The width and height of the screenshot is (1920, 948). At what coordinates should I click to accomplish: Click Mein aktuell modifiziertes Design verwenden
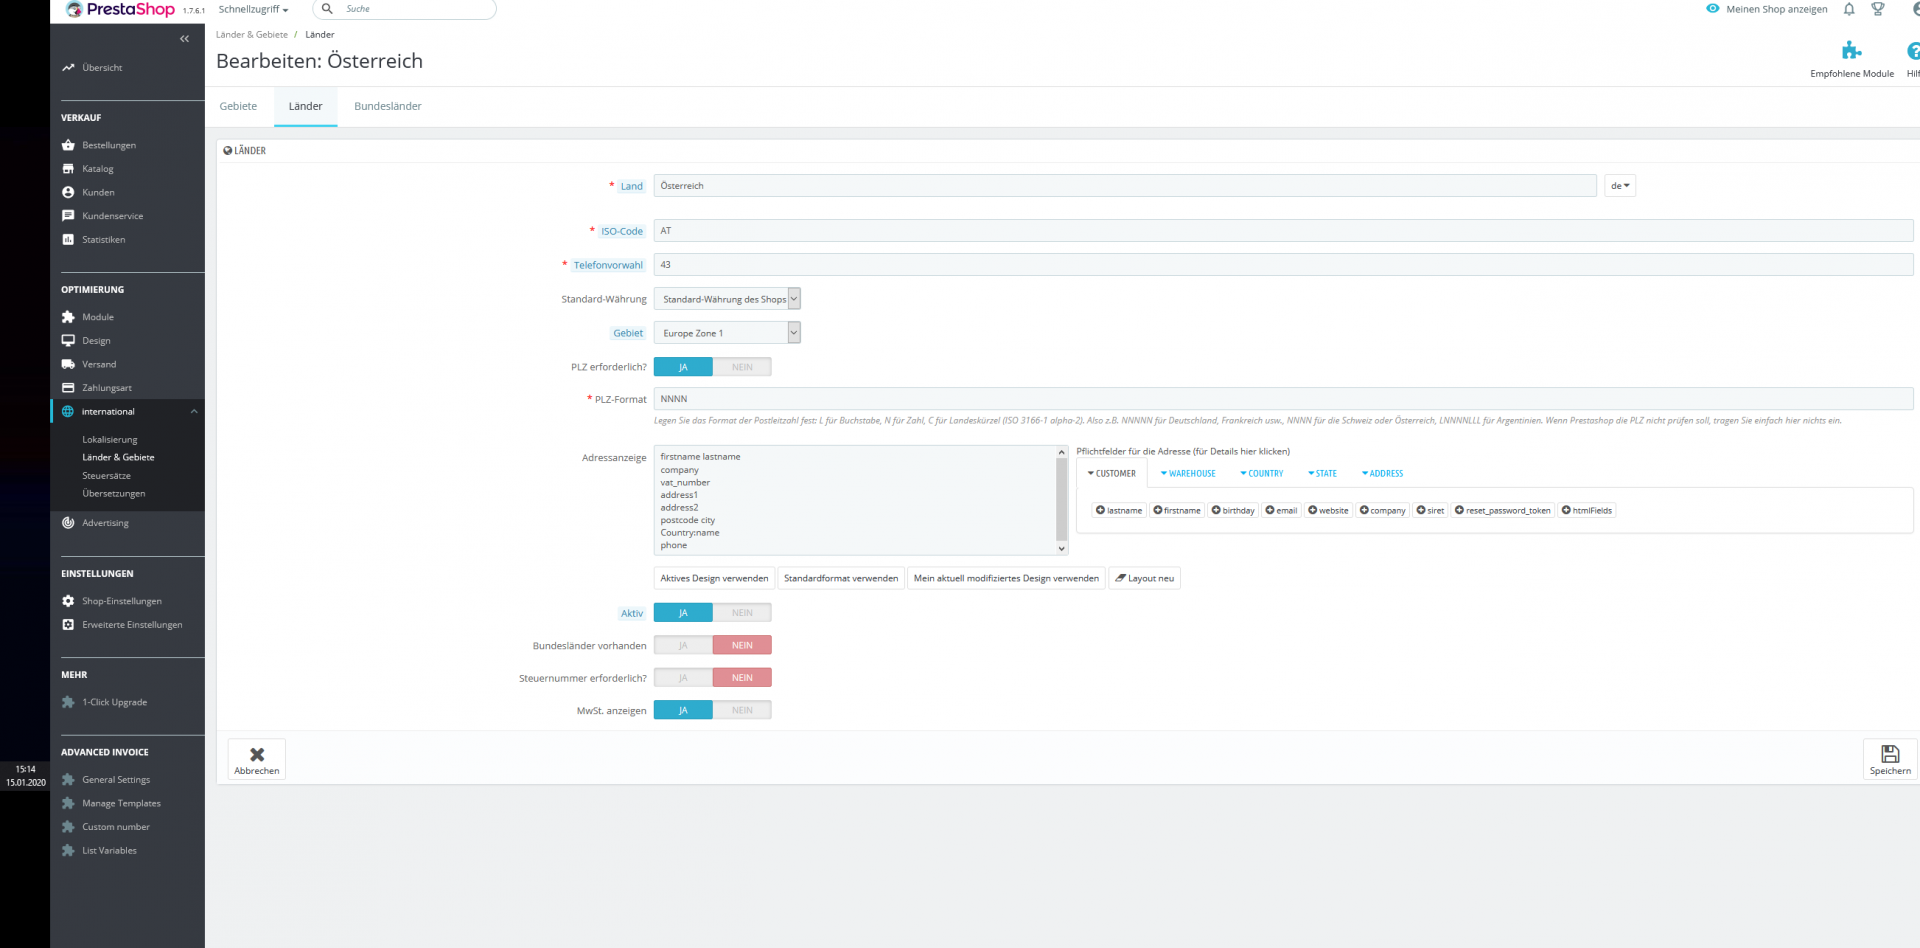1006,578
